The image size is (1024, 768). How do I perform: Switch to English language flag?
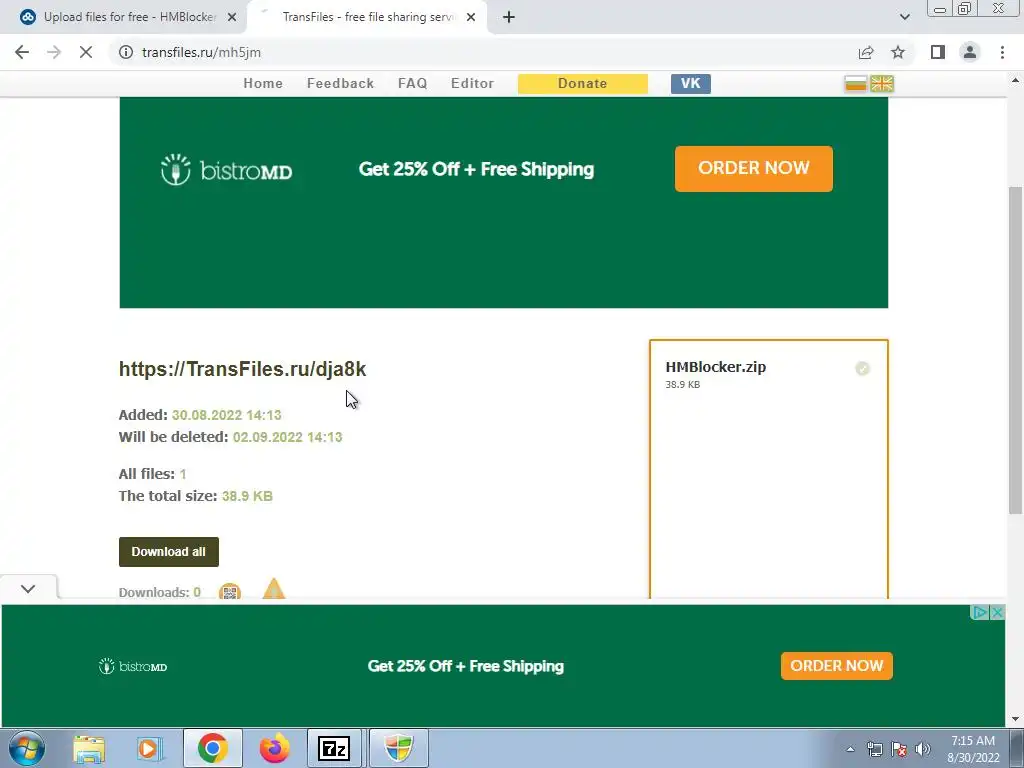tap(882, 84)
